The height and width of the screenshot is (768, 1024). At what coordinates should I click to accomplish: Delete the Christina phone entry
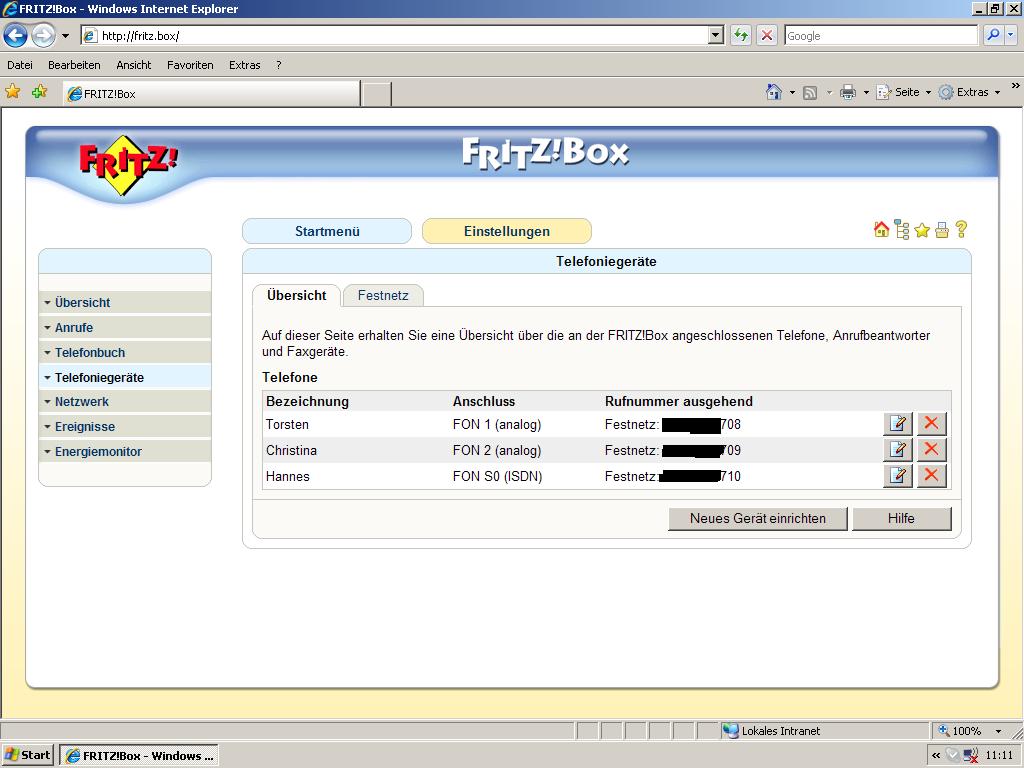932,450
